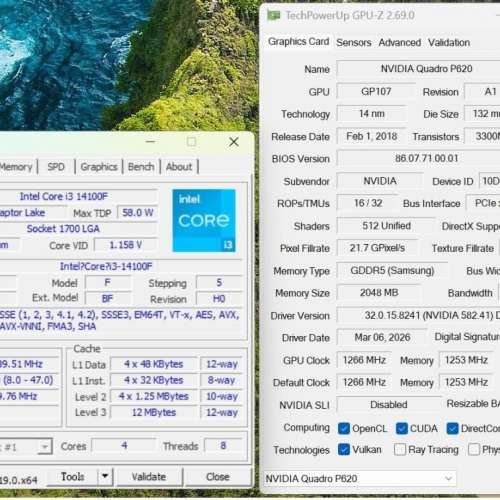Click the Driver Date value Mar 06, 2026
This screenshot has height=500, width=500.
coord(382,337)
